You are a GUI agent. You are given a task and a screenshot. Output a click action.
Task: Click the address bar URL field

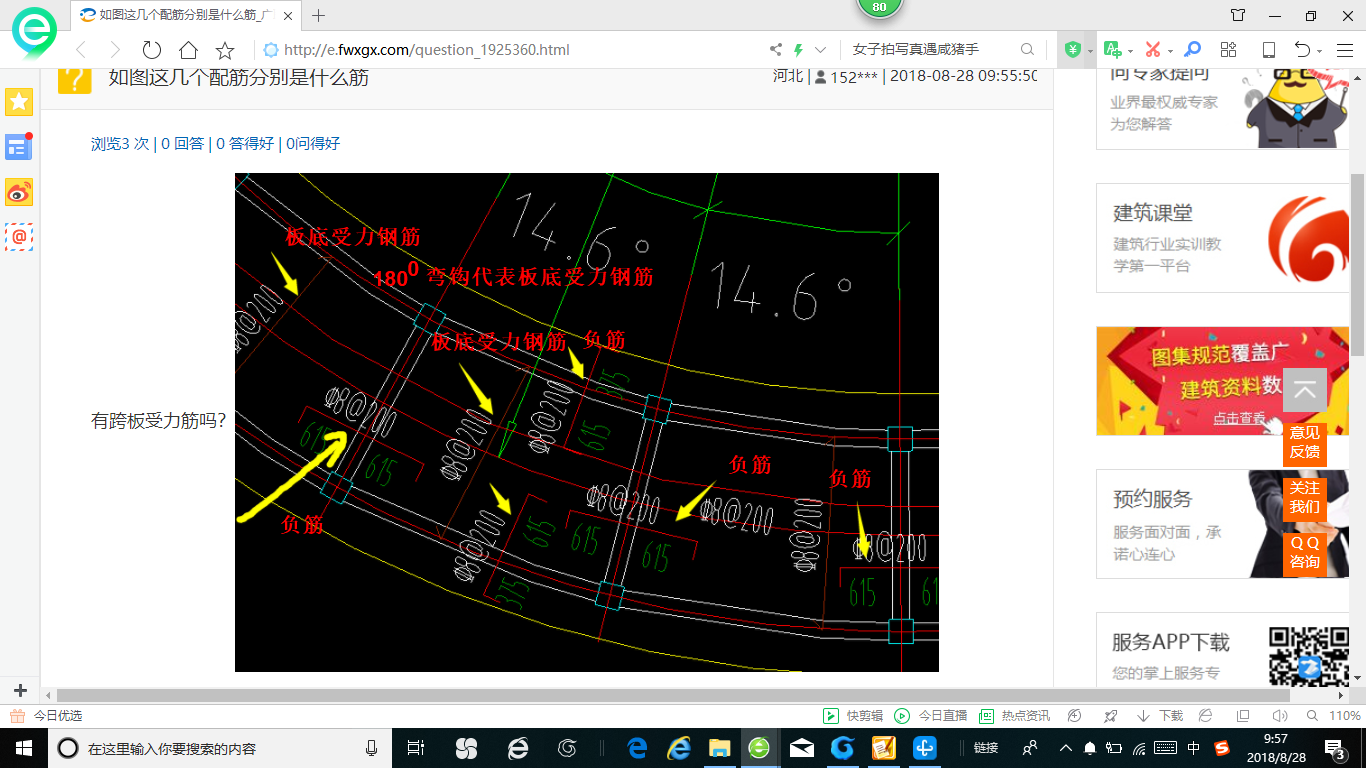[x=510, y=50]
